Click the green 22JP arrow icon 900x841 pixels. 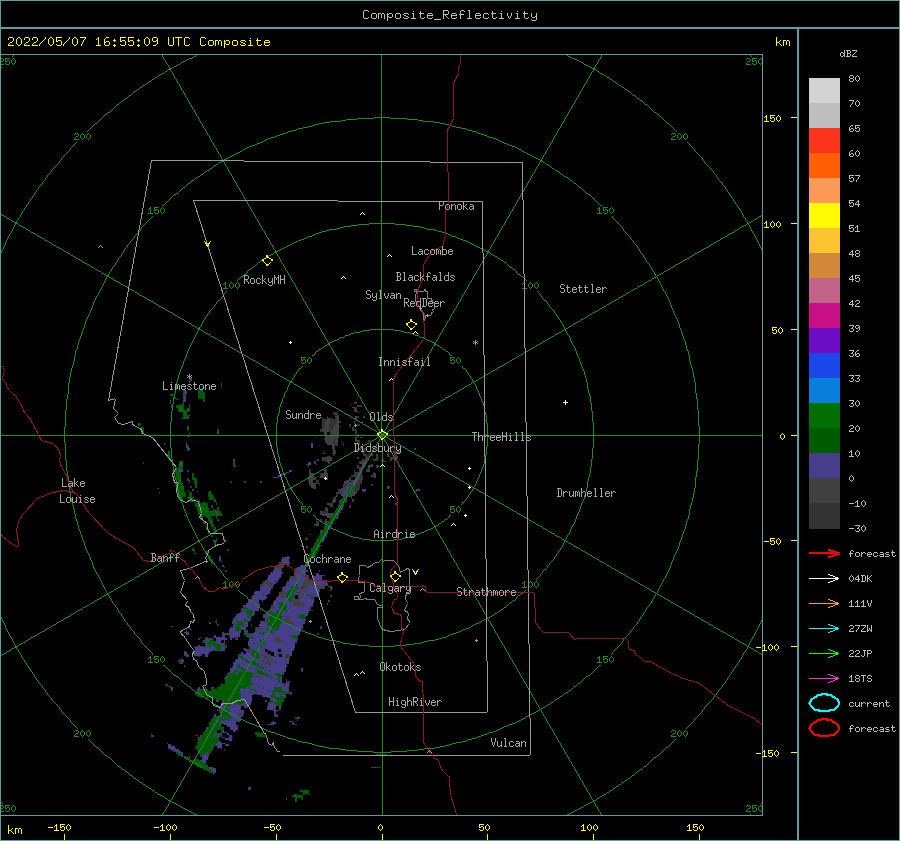(x=824, y=653)
